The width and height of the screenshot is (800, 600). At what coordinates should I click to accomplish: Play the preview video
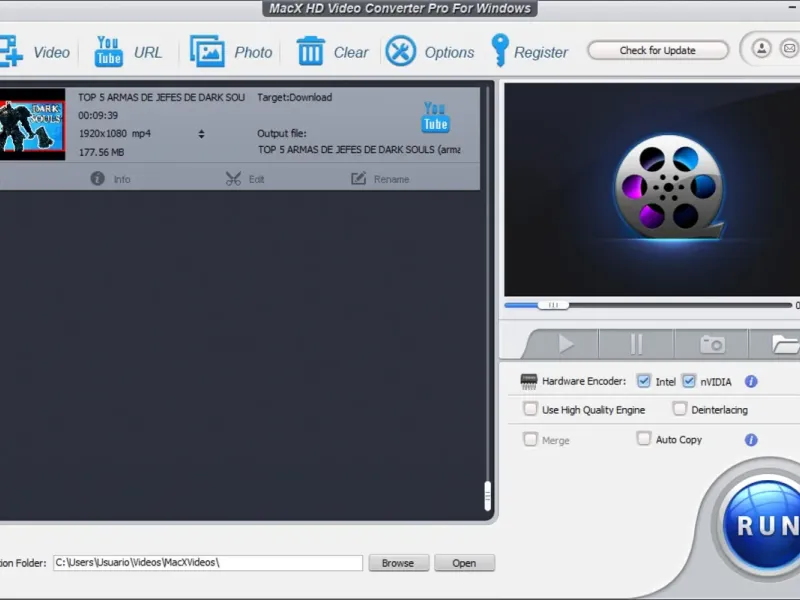pos(565,344)
